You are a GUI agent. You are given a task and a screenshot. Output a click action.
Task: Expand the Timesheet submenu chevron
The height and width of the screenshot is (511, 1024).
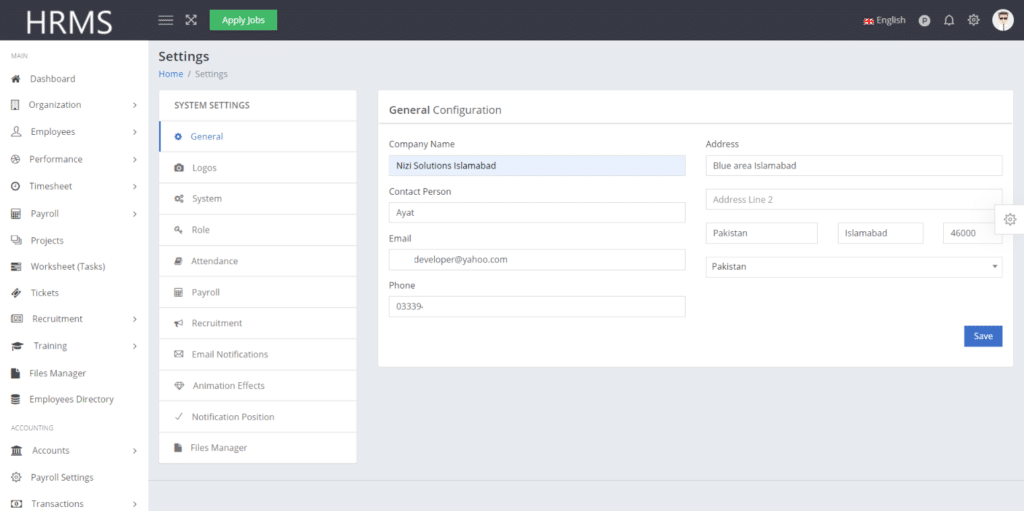[135, 186]
